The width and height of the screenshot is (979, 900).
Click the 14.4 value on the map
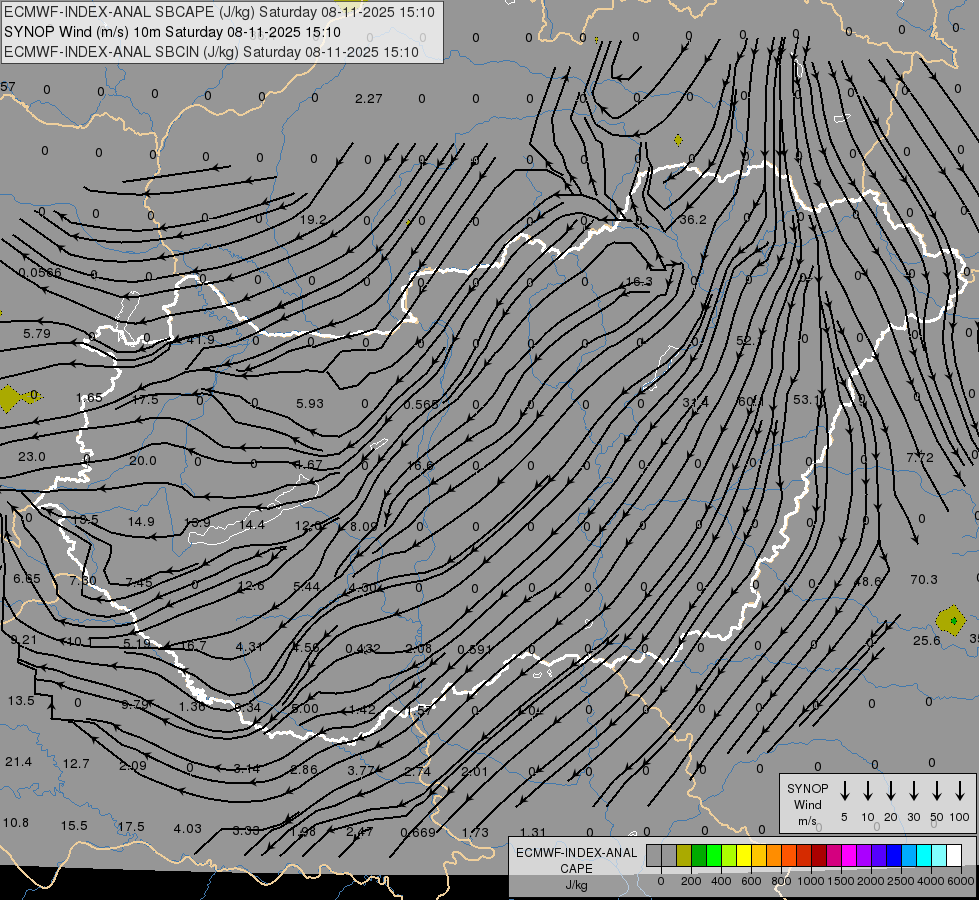click(252, 525)
